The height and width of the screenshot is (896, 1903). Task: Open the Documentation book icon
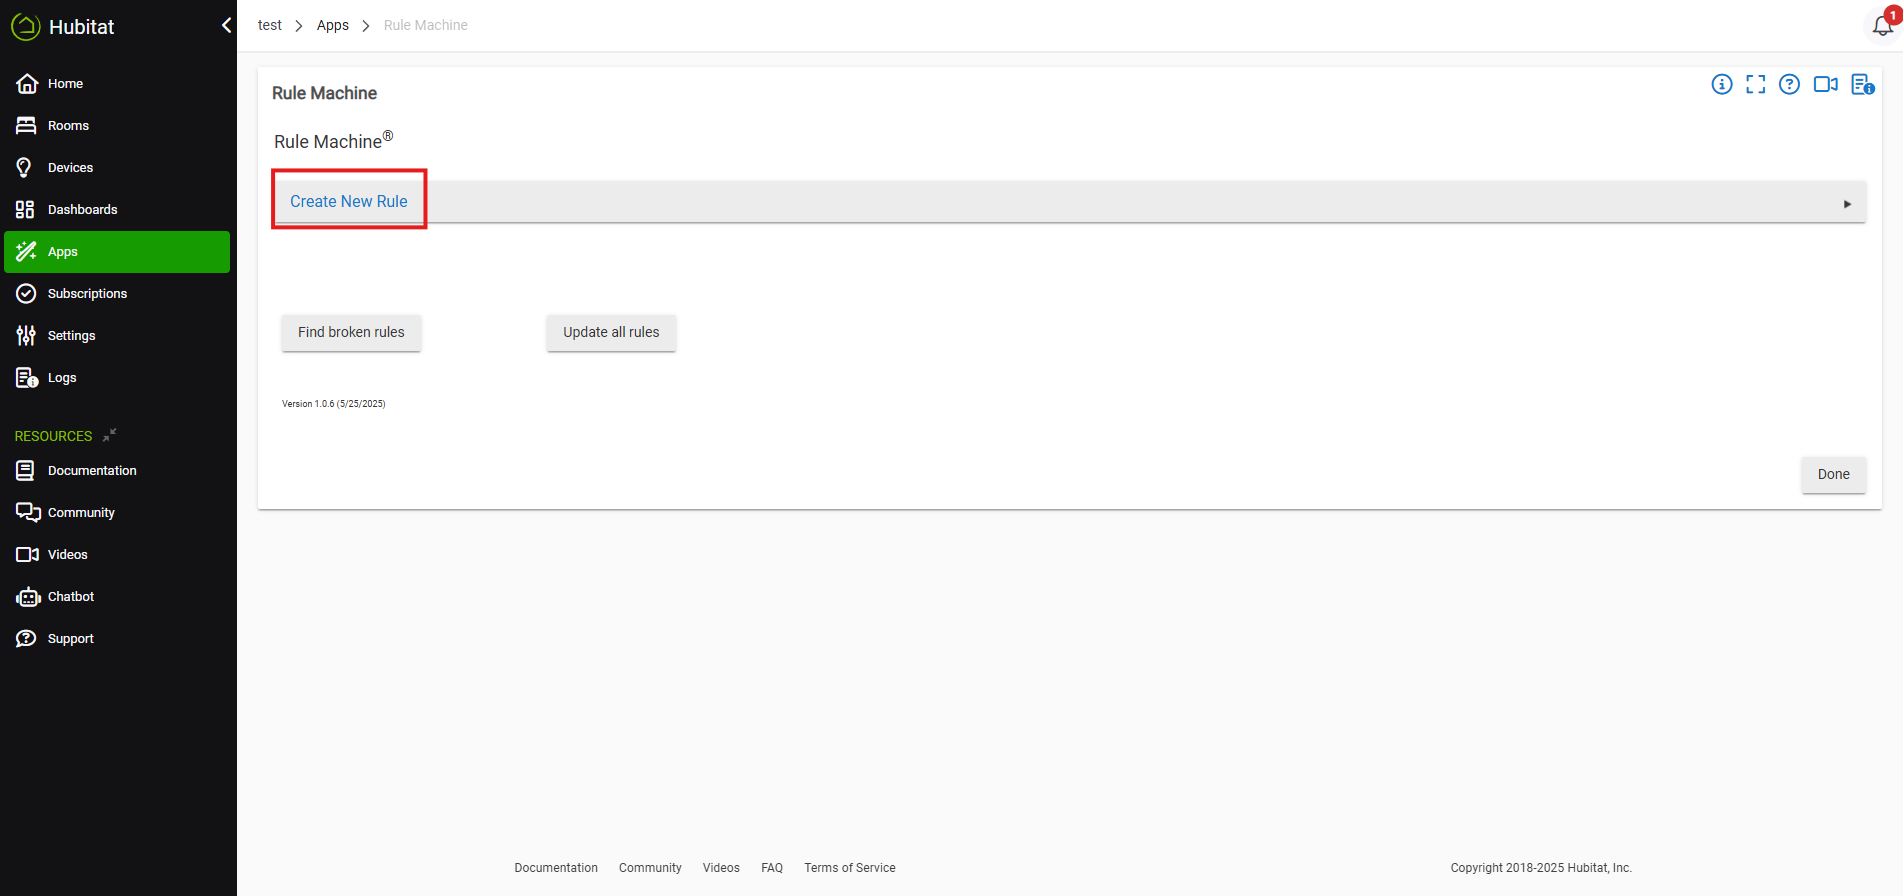pos(25,470)
